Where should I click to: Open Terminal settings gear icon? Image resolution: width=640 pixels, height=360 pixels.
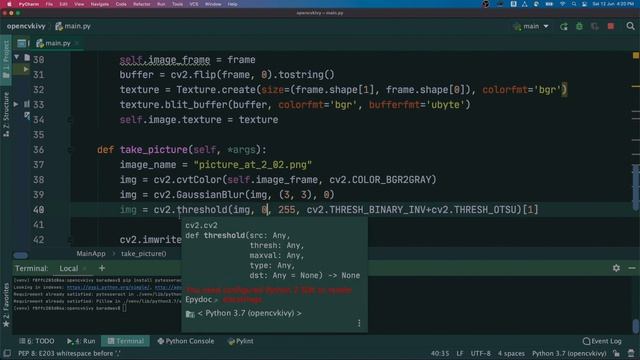(x=616, y=268)
